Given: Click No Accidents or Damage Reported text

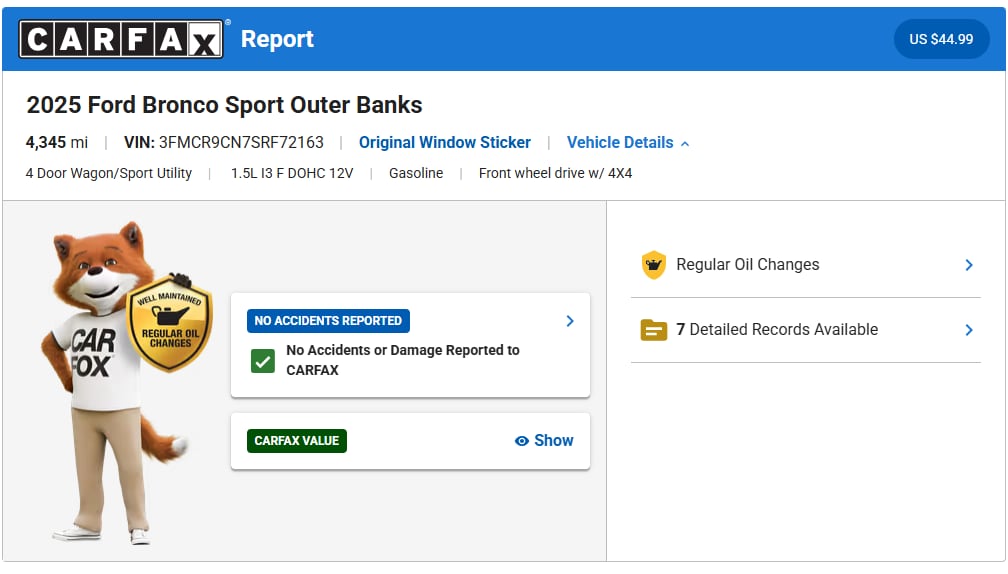Looking at the screenshot, I should click(x=402, y=360).
